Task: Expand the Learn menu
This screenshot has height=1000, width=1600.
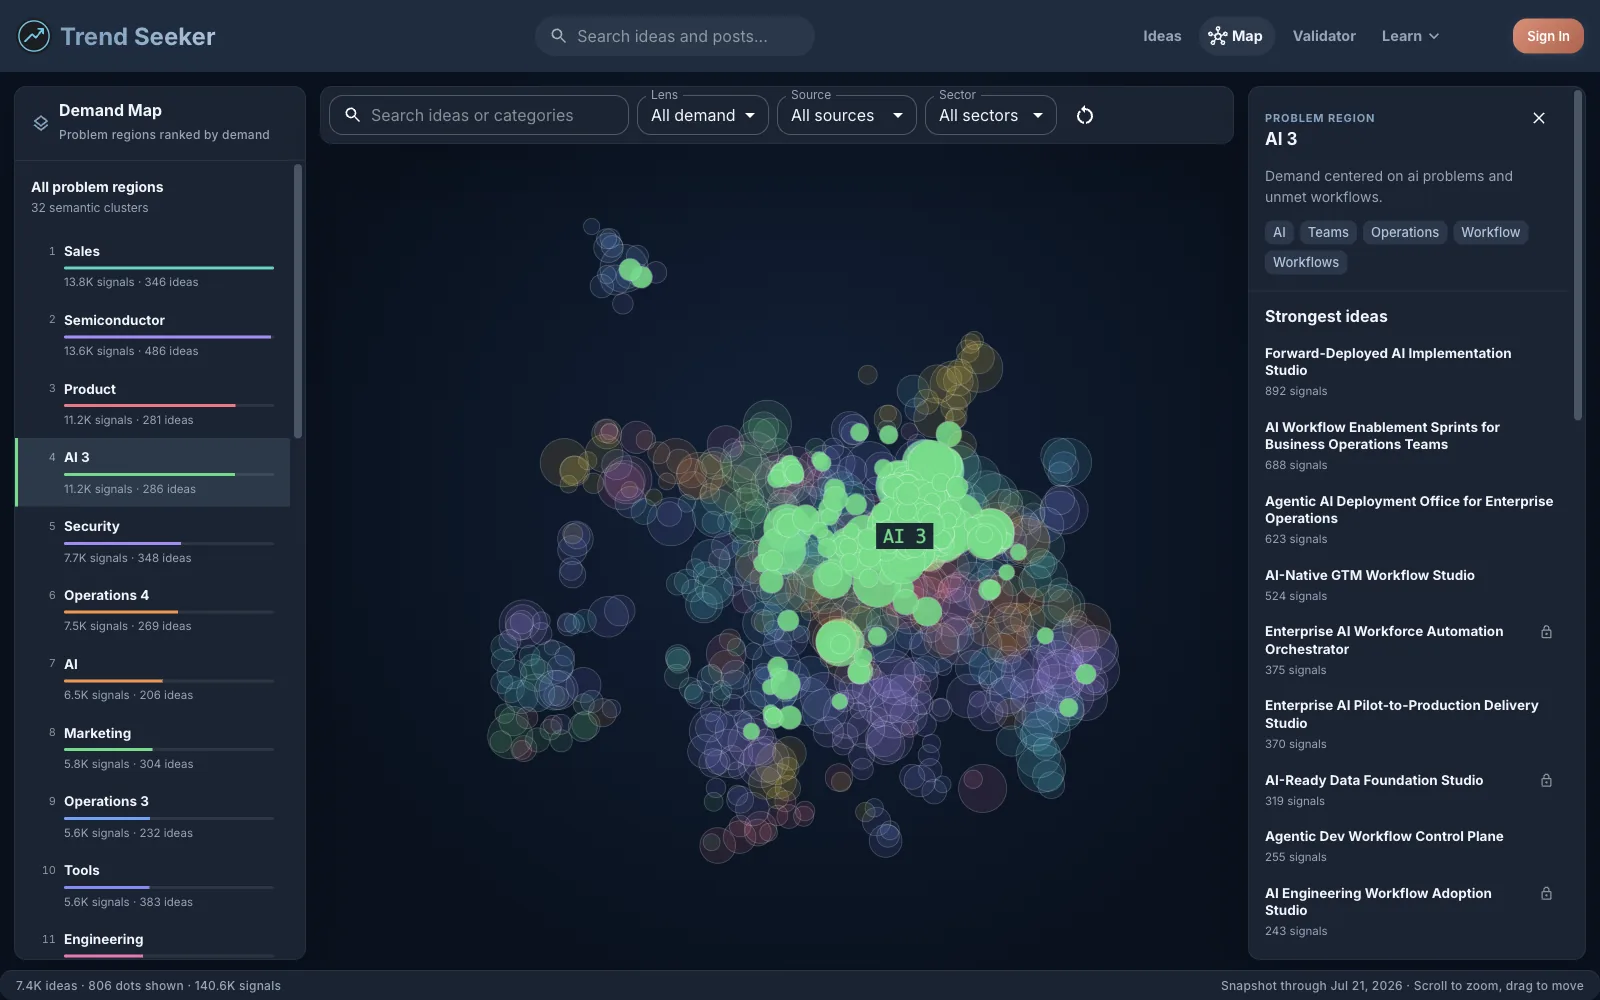Action: (x=1410, y=36)
